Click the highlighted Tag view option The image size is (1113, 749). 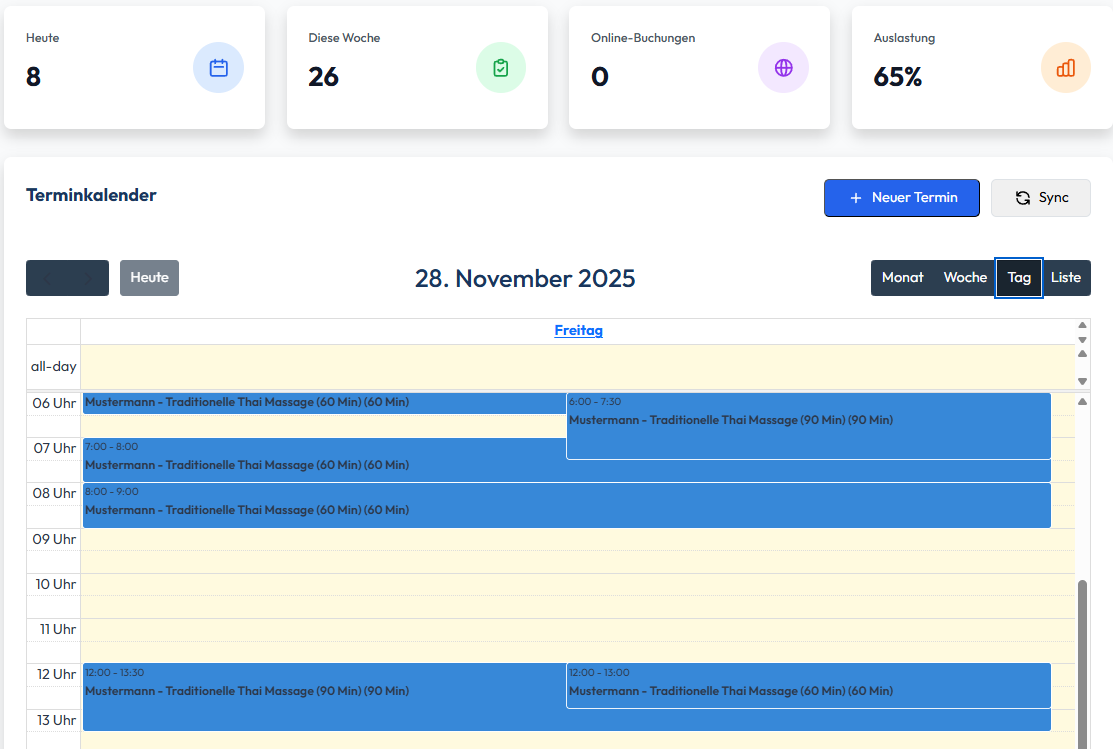point(1018,277)
